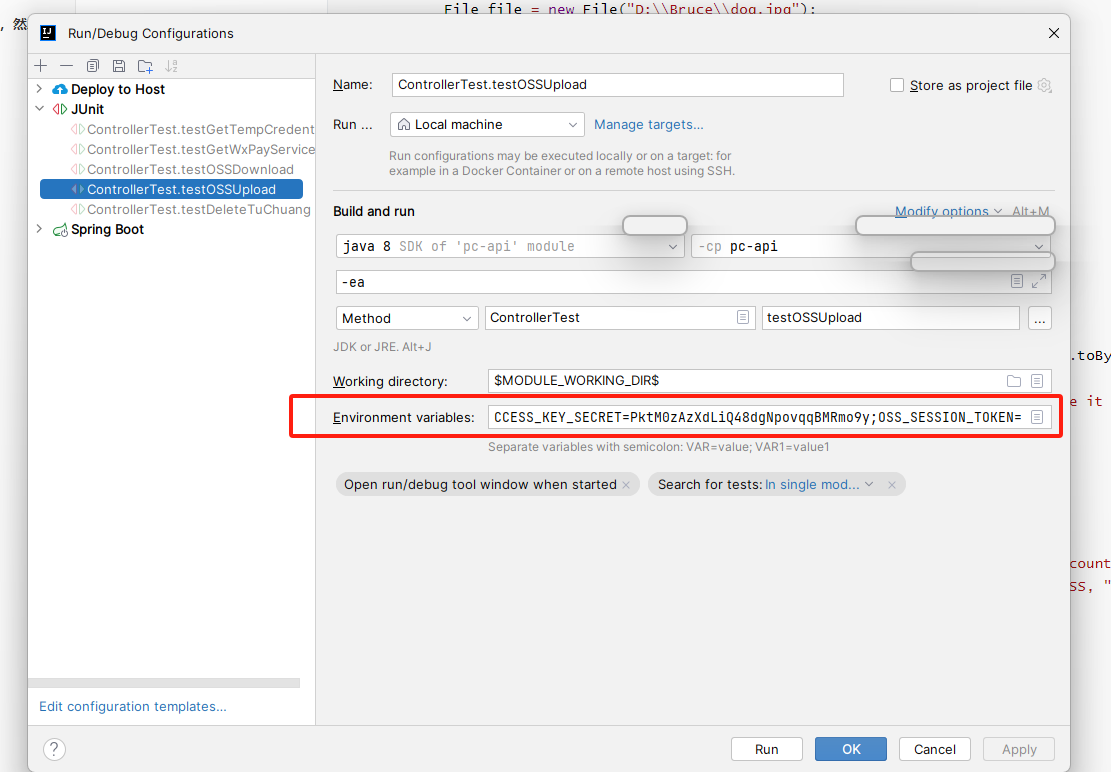Image resolution: width=1111 pixels, height=772 pixels.
Task: Confirm with the OK button
Action: 851,749
